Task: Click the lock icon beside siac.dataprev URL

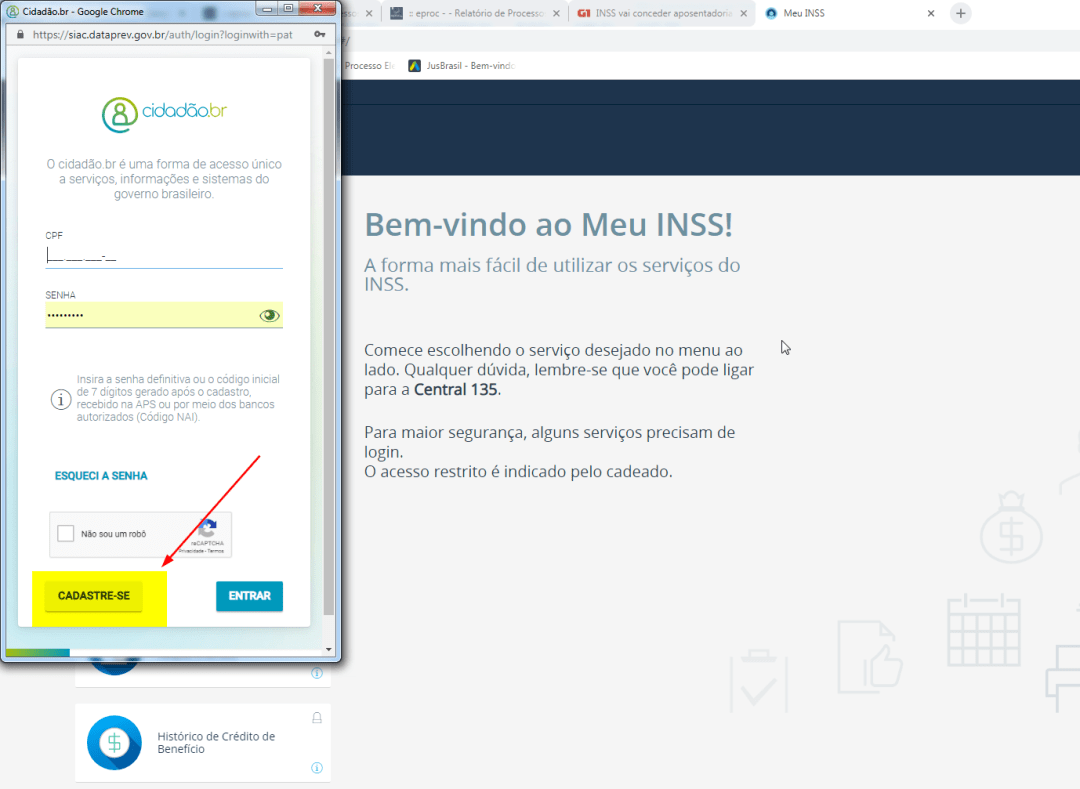Action: click(x=20, y=34)
